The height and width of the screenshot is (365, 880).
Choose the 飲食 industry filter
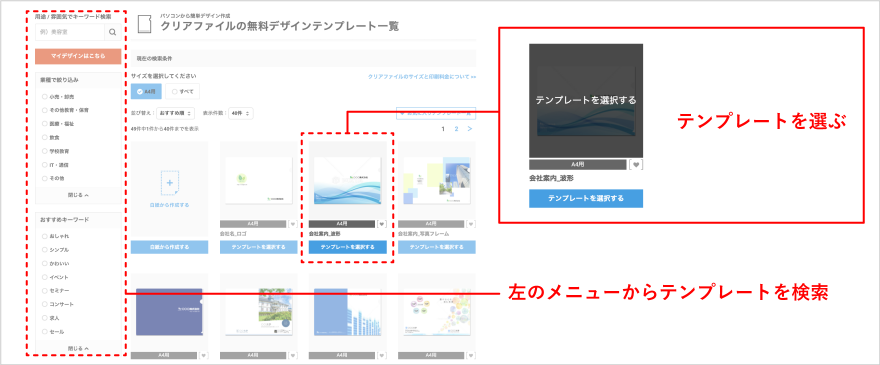44,137
